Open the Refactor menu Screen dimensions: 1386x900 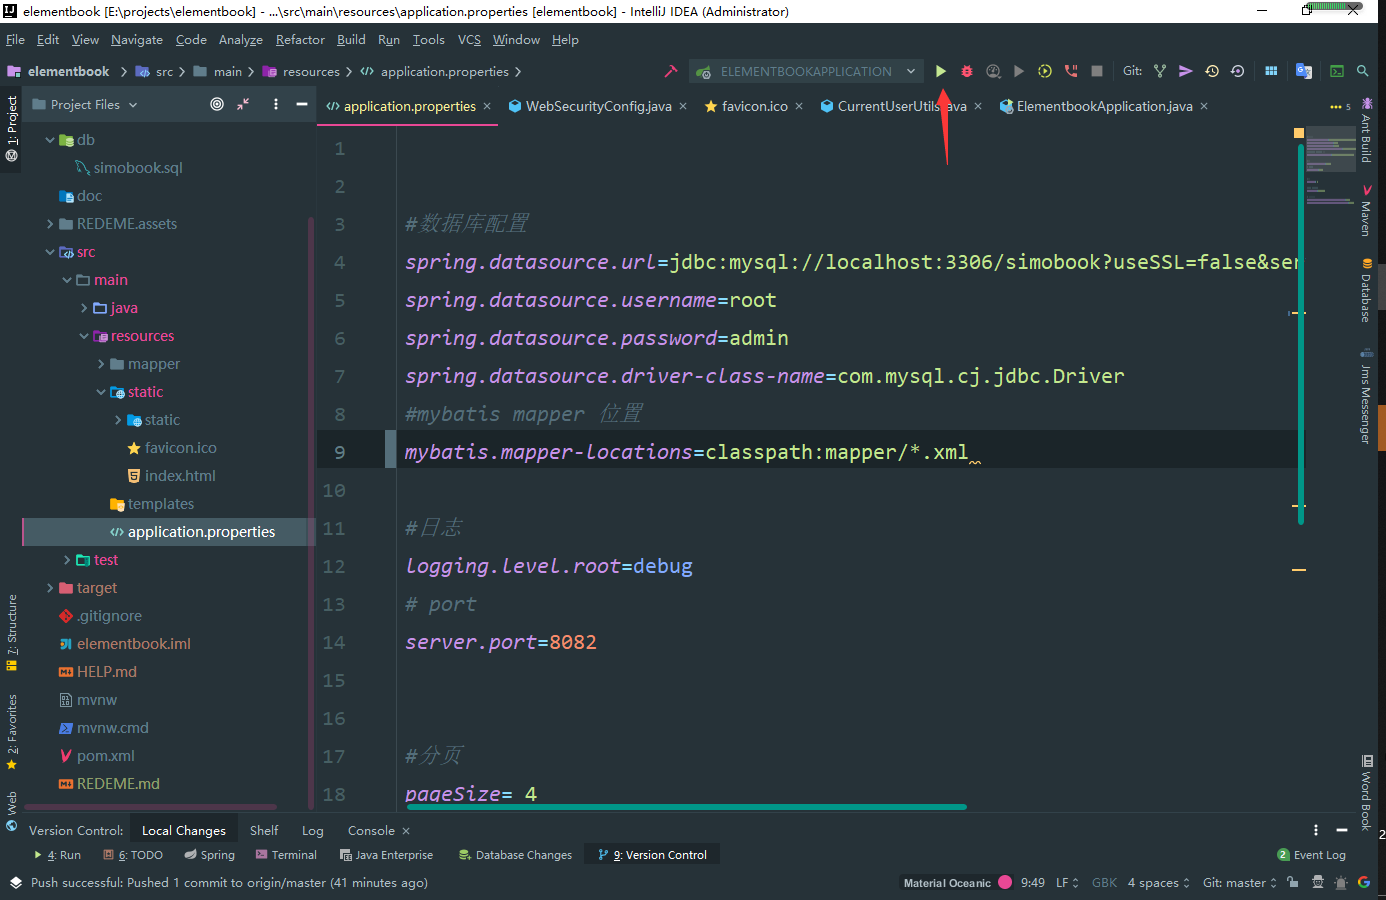tap(300, 40)
